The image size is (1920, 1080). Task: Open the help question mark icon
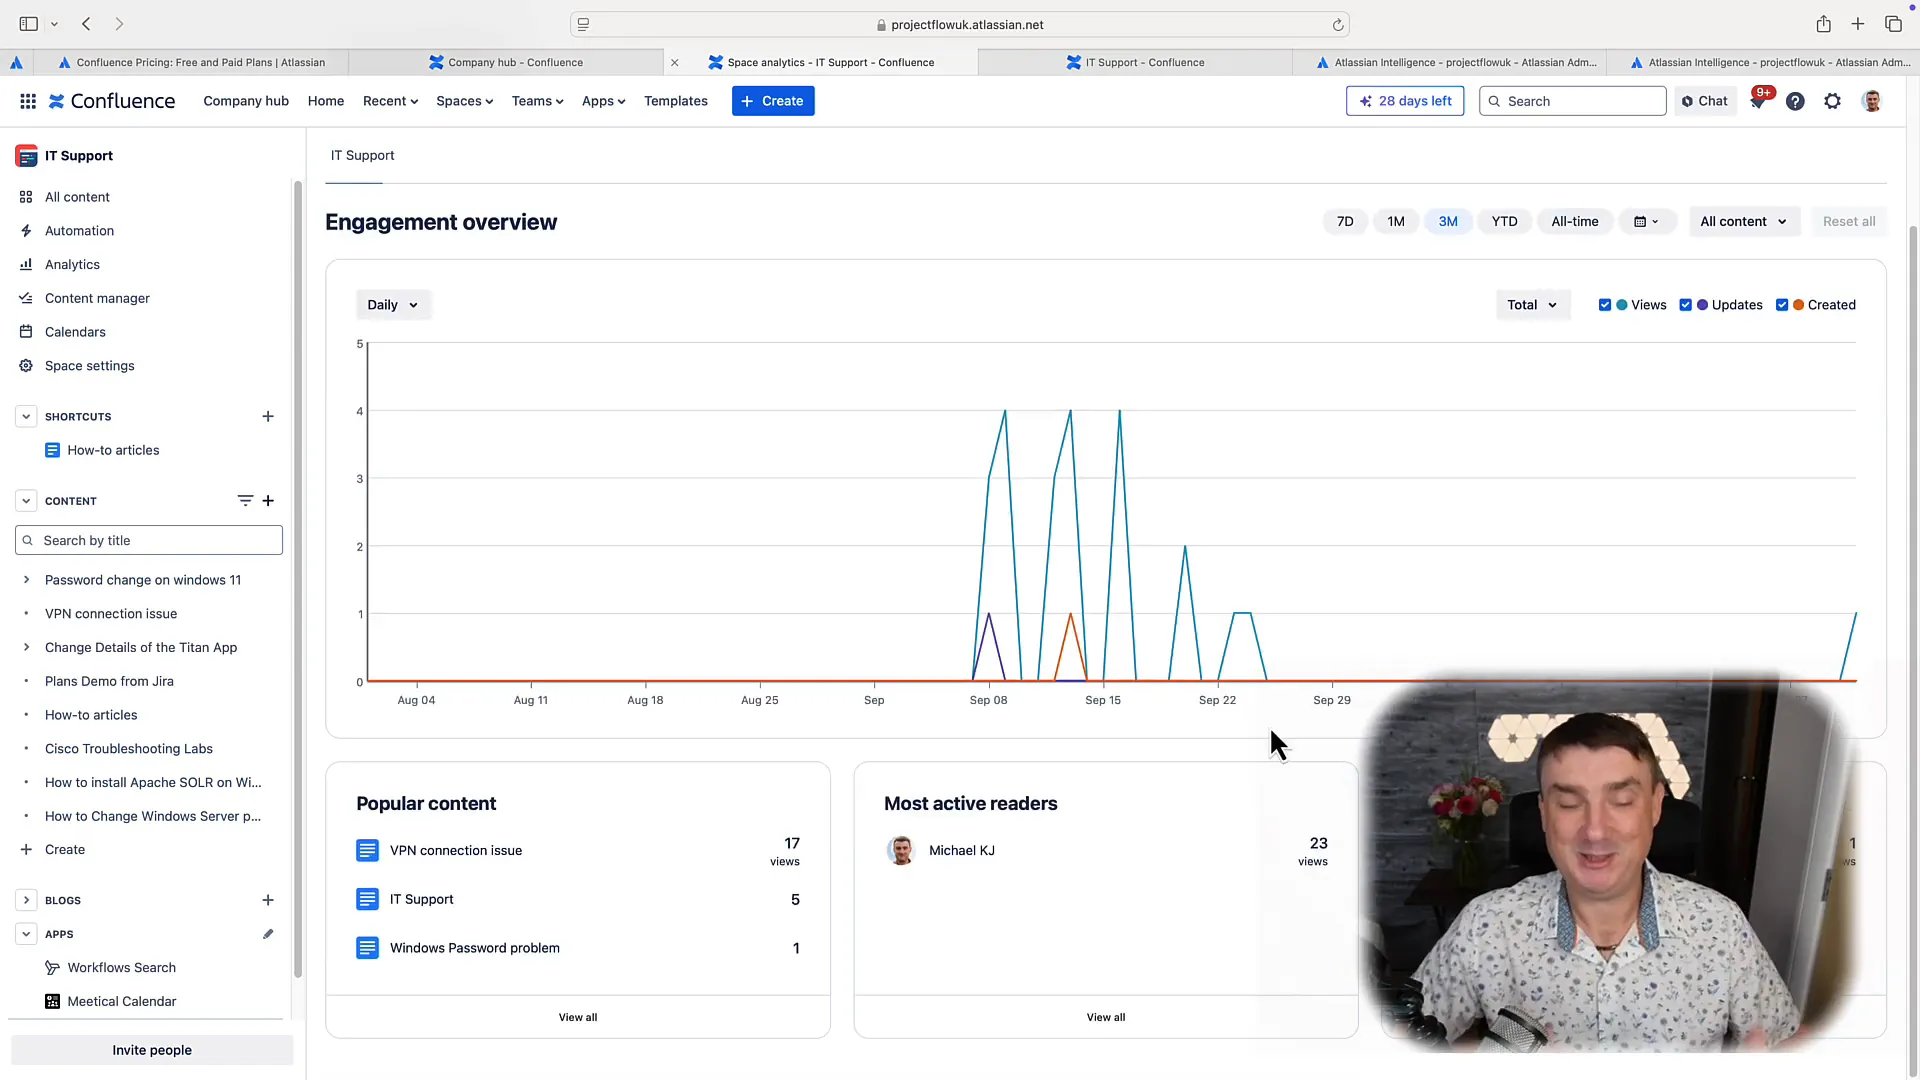pyautogui.click(x=1795, y=101)
